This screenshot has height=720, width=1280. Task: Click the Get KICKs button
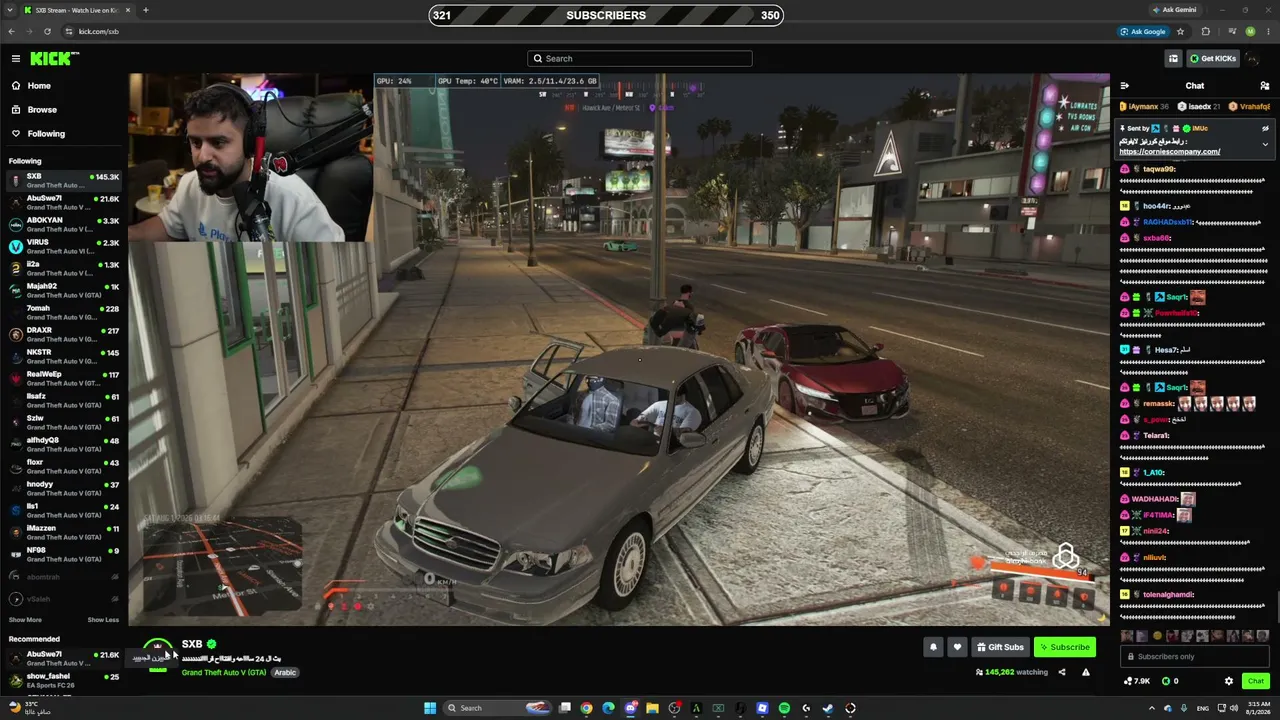(x=1213, y=59)
